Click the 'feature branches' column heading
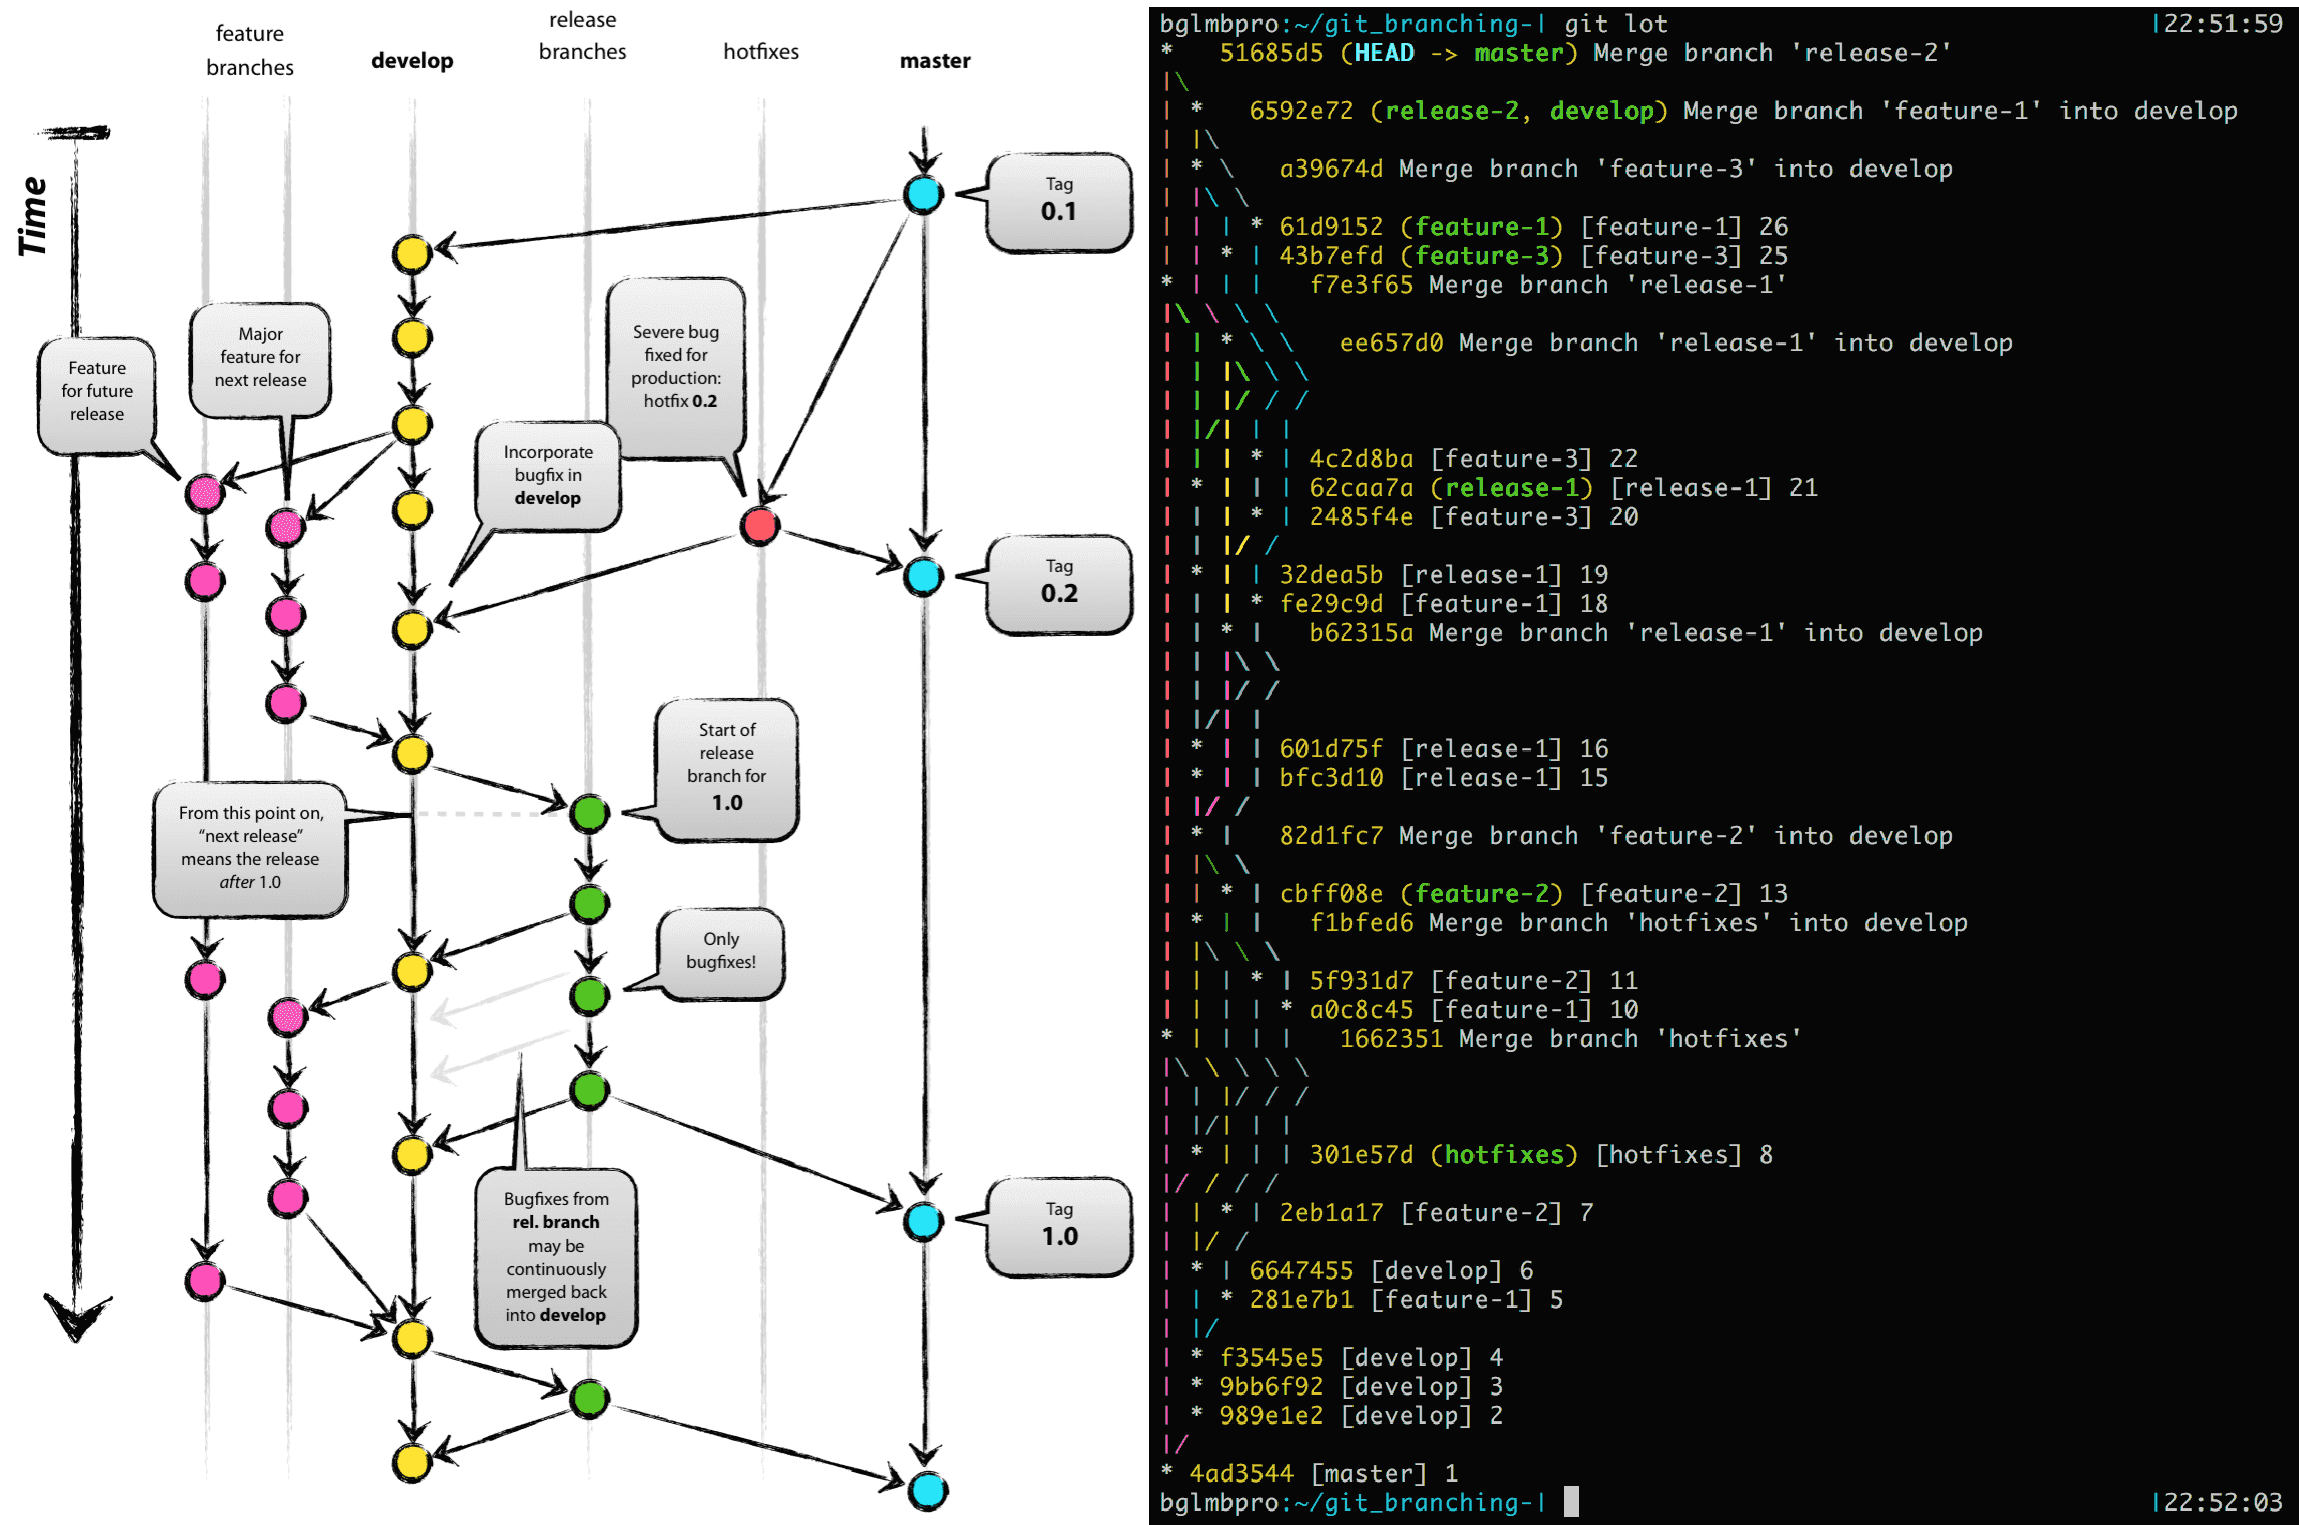The width and height of the screenshot is (2299, 1525). [250, 50]
